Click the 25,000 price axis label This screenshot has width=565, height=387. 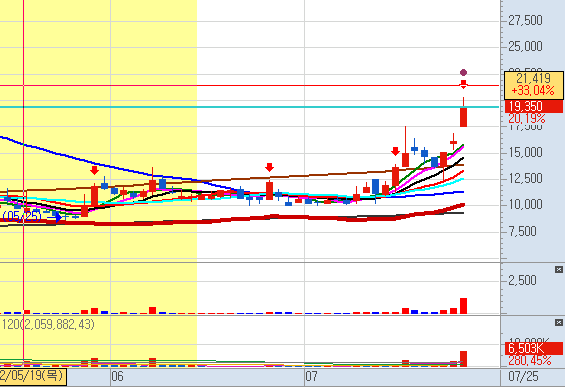click(525, 46)
